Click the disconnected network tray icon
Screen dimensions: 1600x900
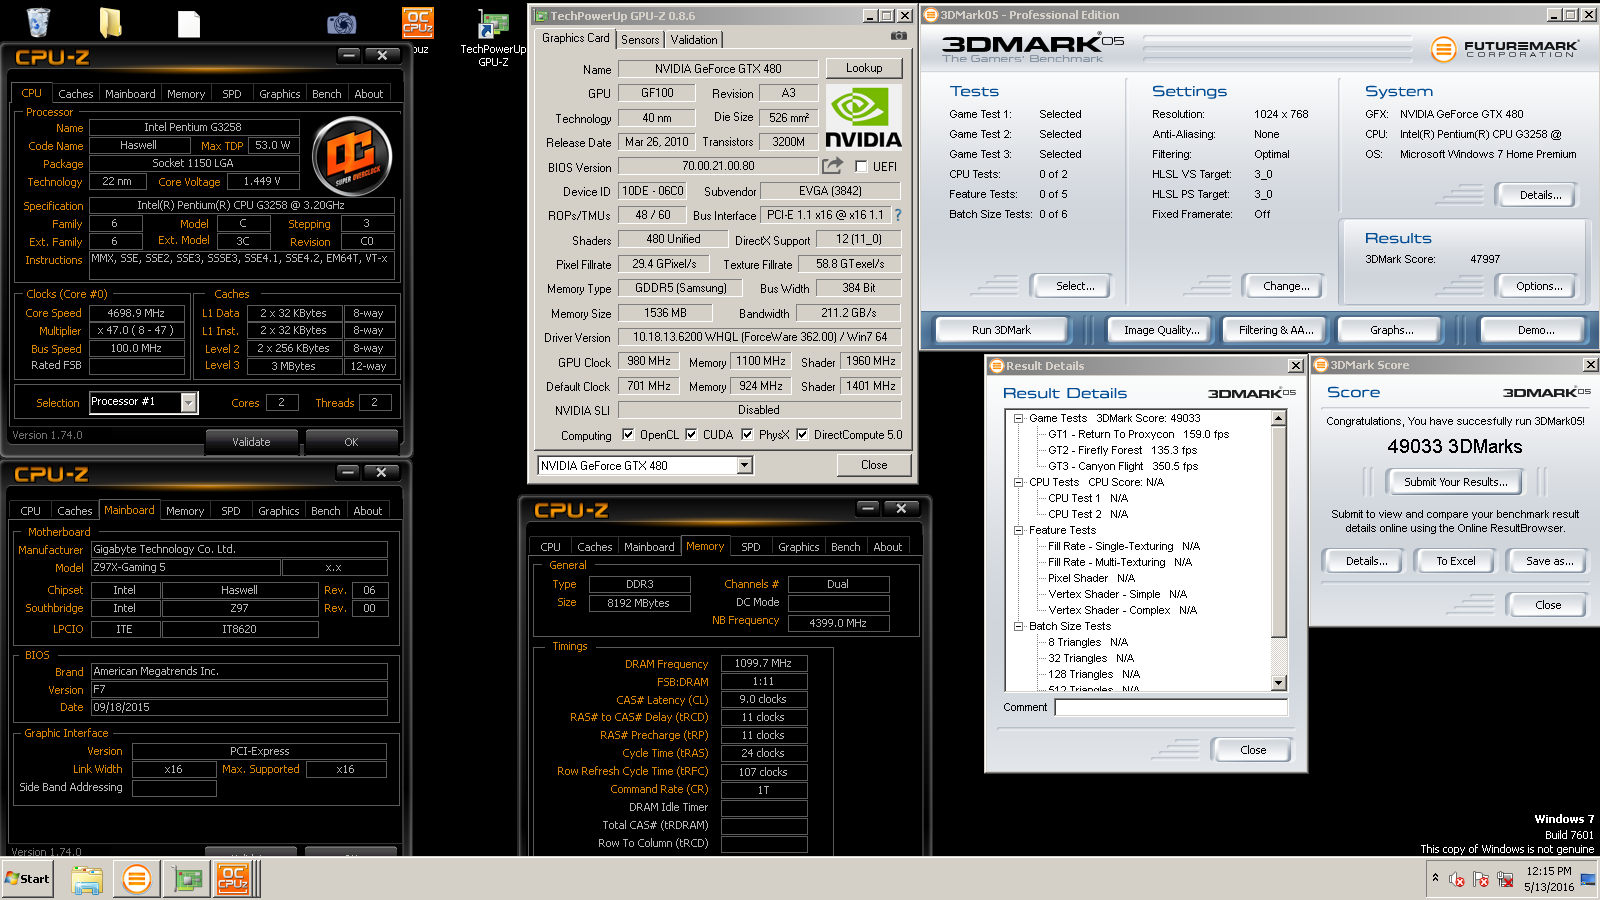click(x=1505, y=880)
